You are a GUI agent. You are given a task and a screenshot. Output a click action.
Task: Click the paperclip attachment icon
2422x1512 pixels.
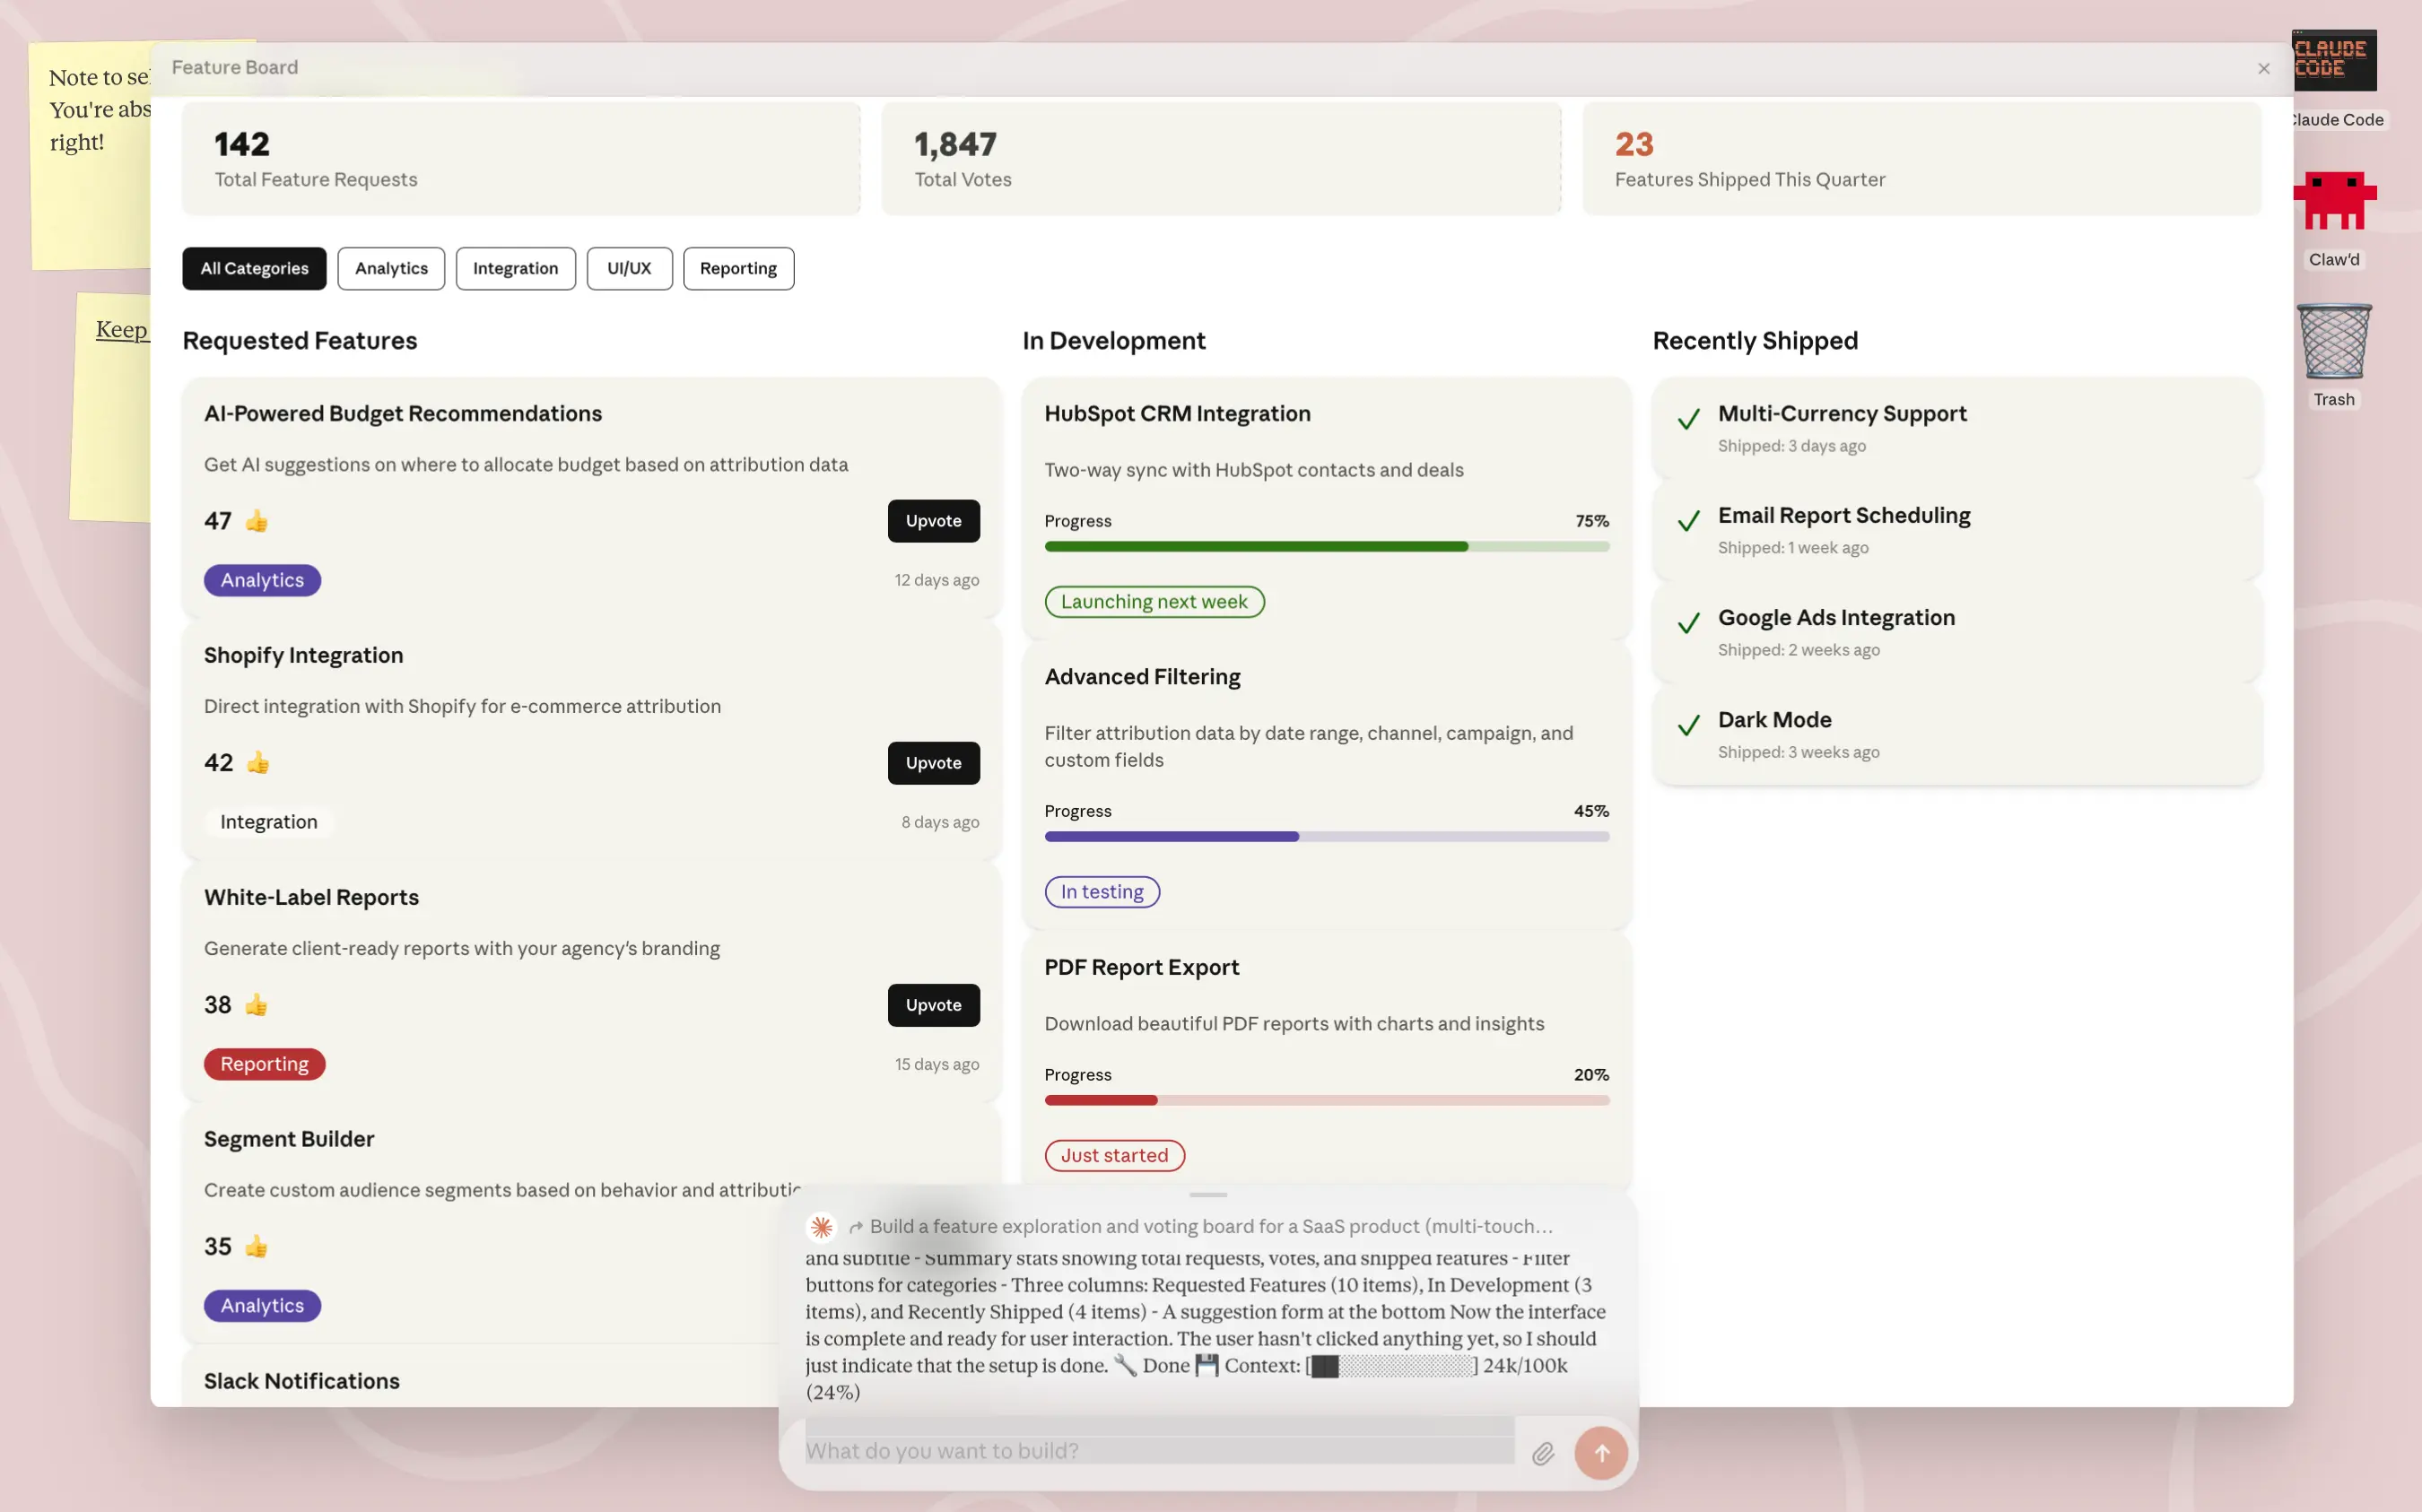[x=1542, y=1453]
